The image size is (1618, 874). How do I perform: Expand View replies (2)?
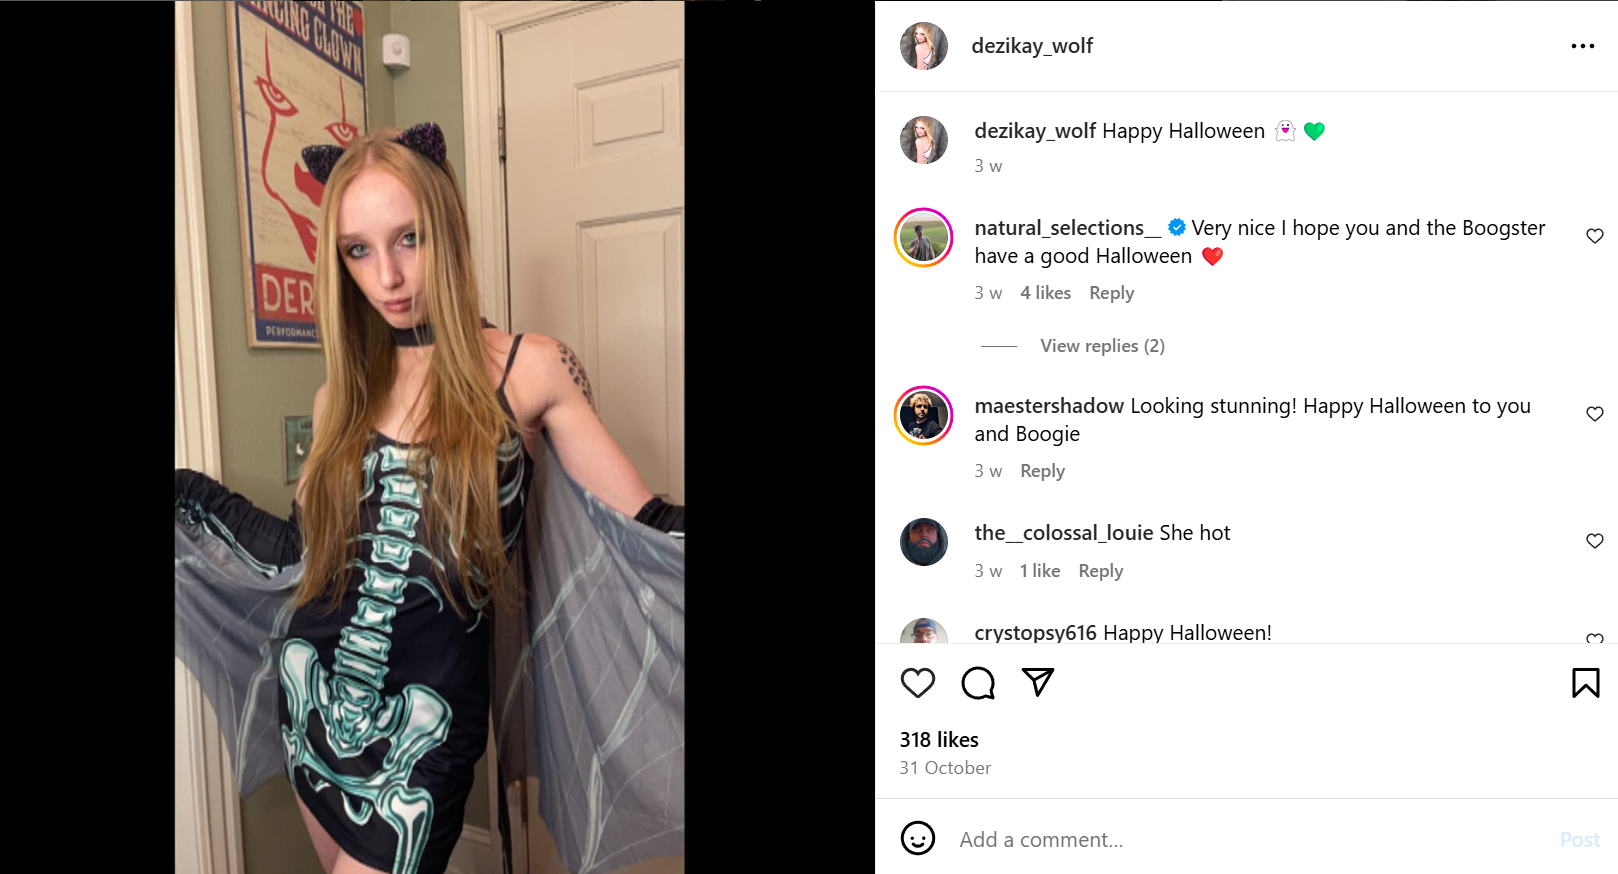click(1102, 346)
